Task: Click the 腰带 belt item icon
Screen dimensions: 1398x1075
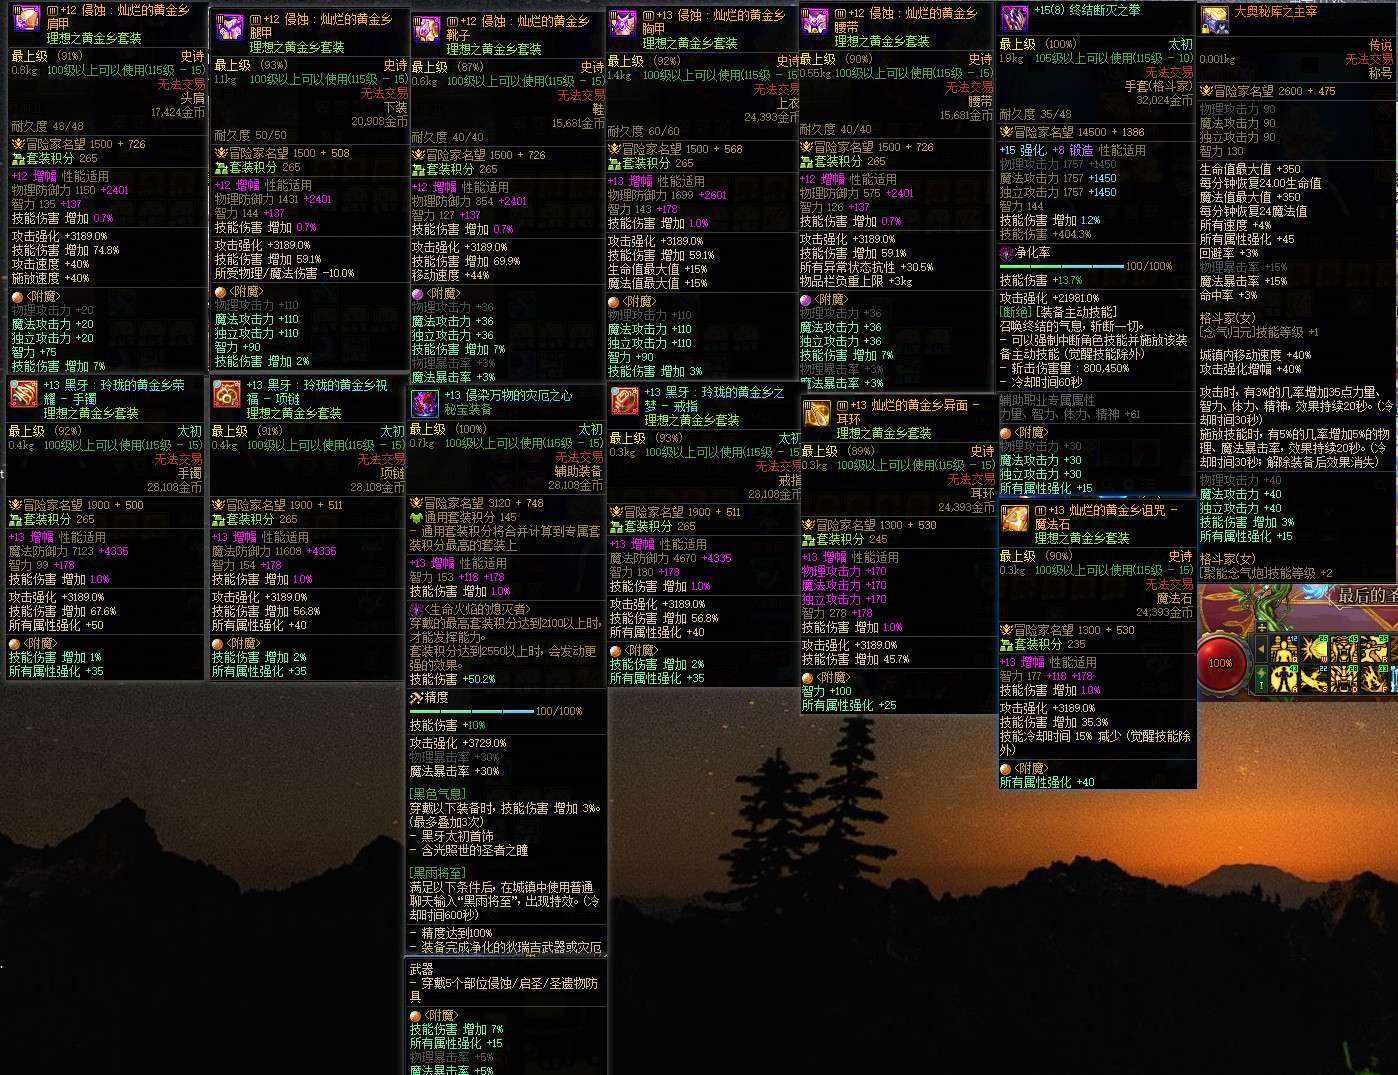Action: click(x=816, y=21)
